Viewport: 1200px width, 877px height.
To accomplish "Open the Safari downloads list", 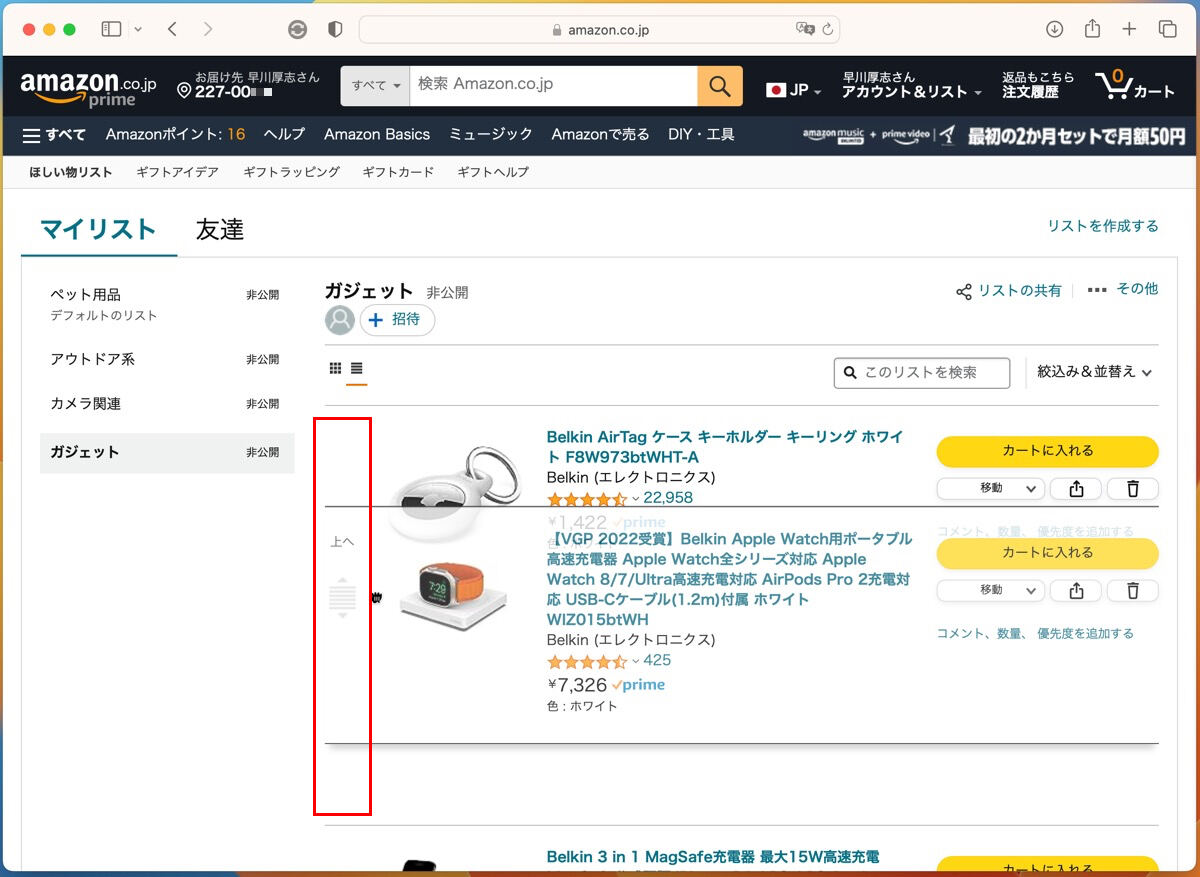I will click(1054, 29).
